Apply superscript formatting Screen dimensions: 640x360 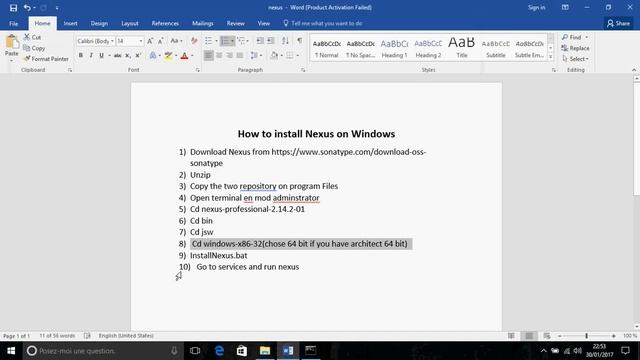[138, 55]
